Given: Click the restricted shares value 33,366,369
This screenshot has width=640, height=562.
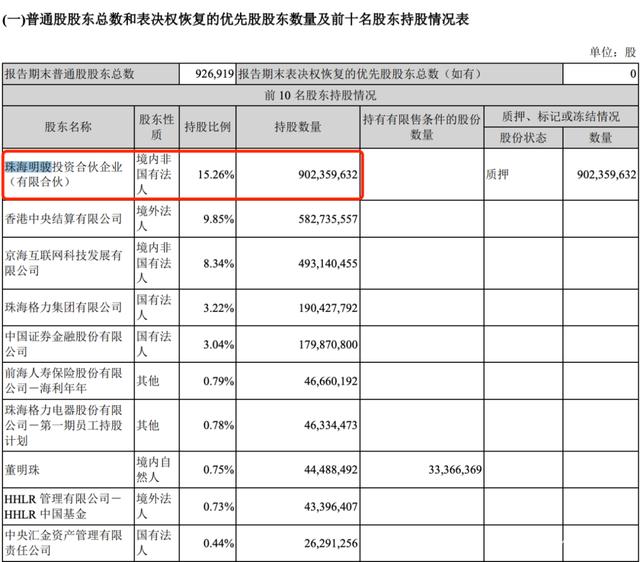Looking at the screenshot, I should coord(455,470).
